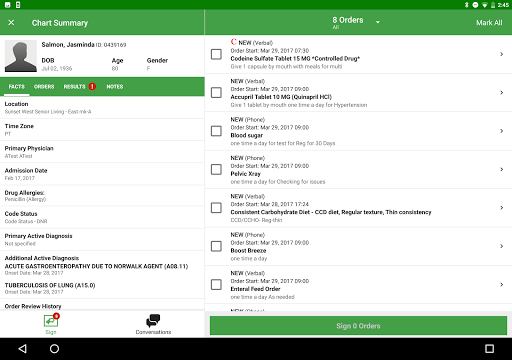Tap the battery status icon
512x360 pixels.
[x=493, y=5]
